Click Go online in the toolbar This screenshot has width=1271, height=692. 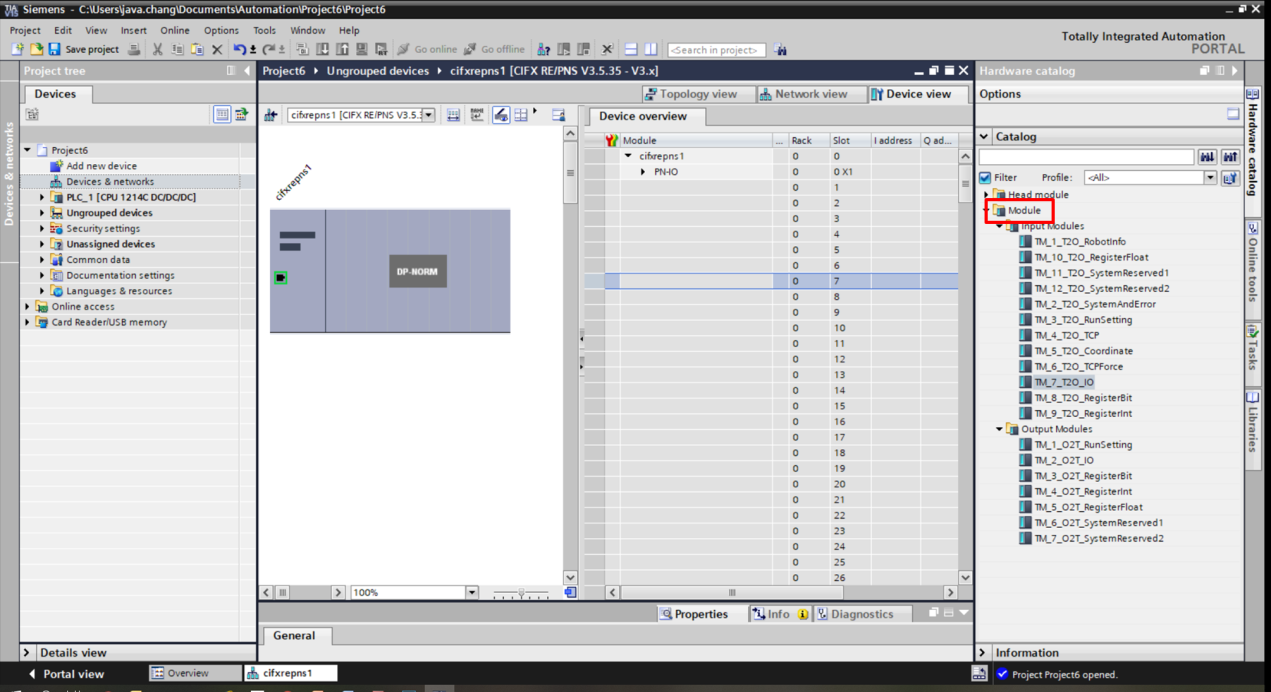(428, 49)
